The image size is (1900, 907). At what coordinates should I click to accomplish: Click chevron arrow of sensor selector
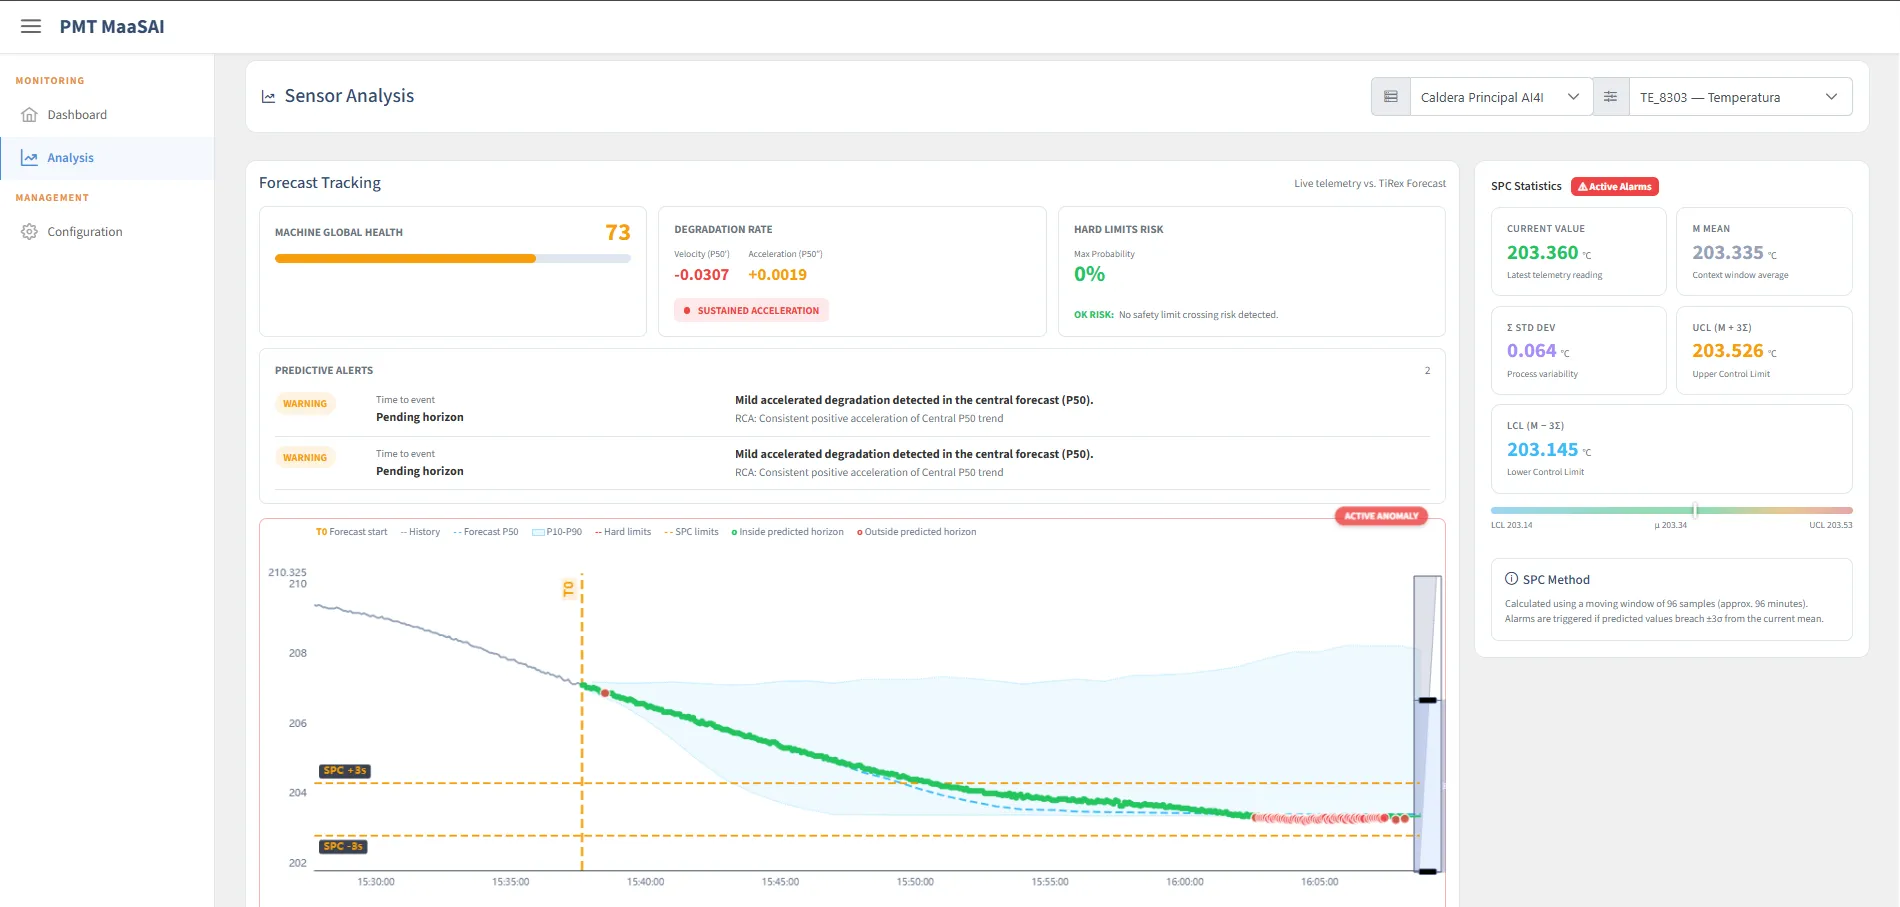(1831, 97)
